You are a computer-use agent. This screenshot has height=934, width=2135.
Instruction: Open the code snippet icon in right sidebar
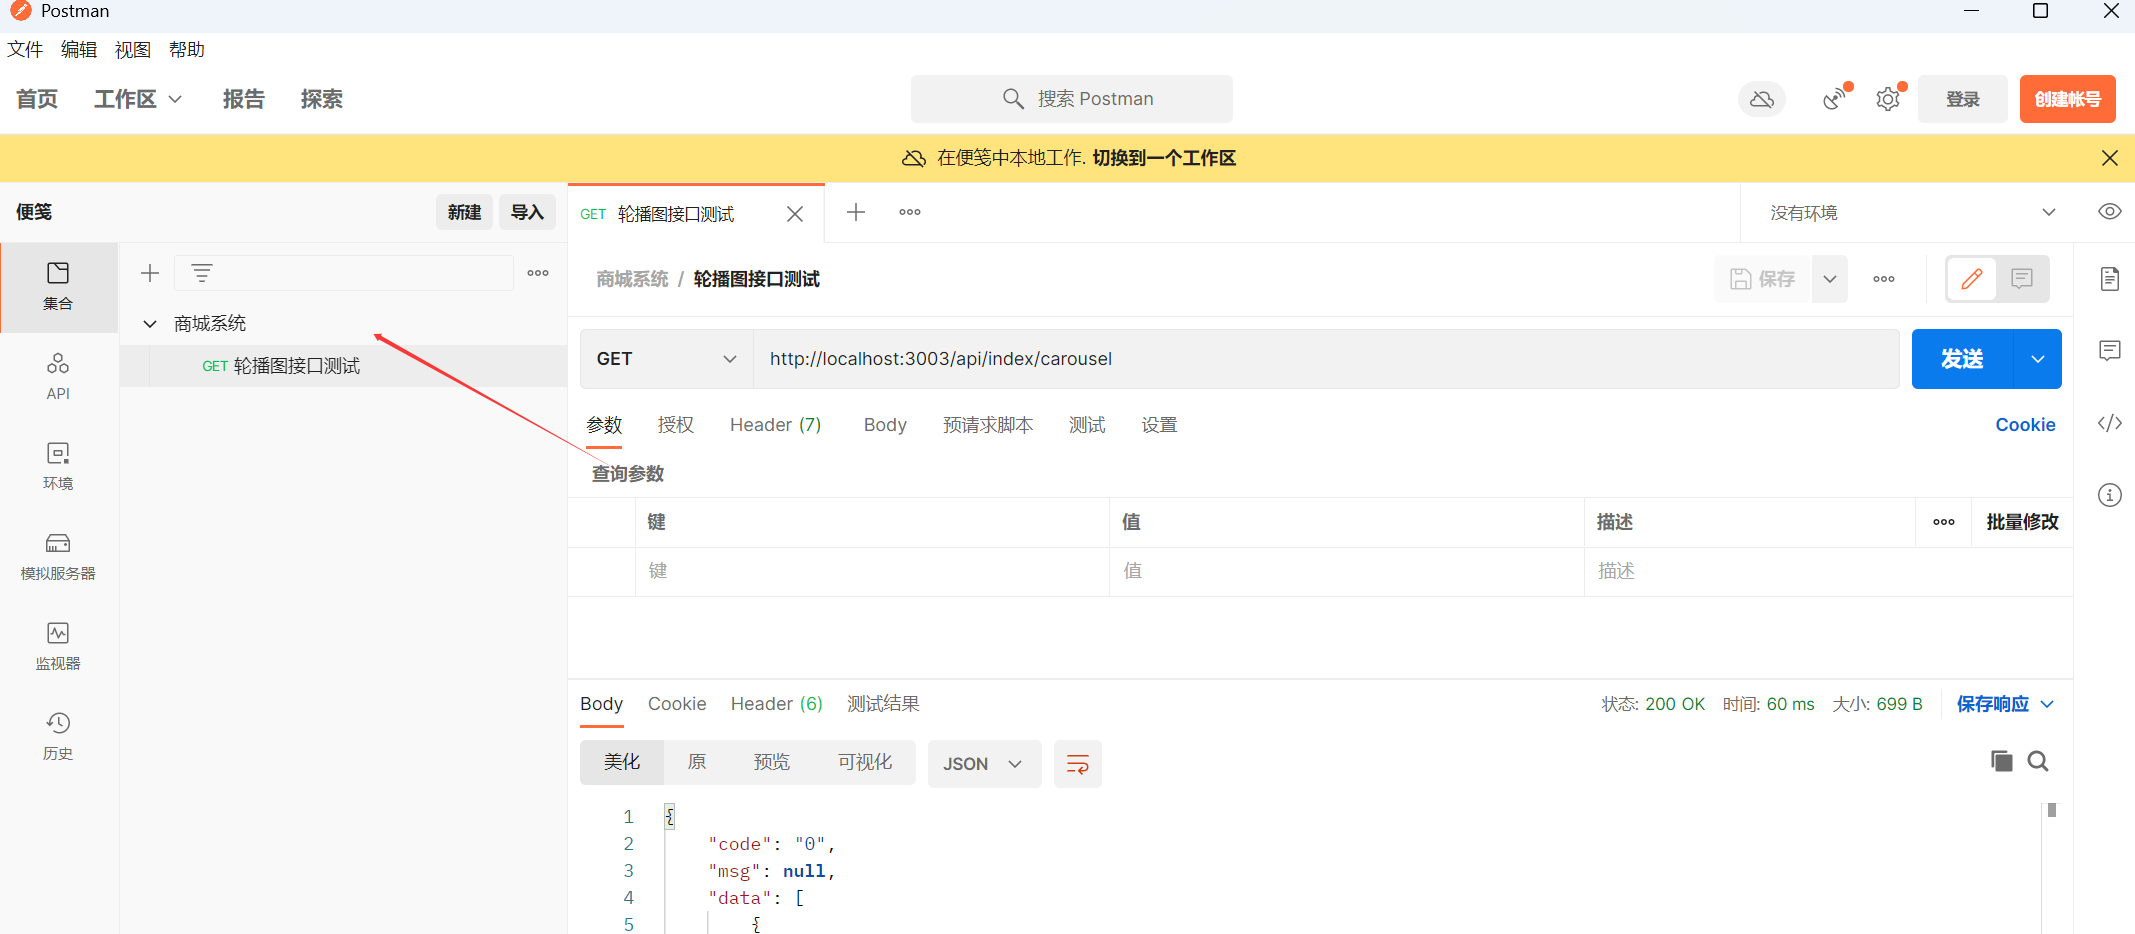(x=2110, y=423)
